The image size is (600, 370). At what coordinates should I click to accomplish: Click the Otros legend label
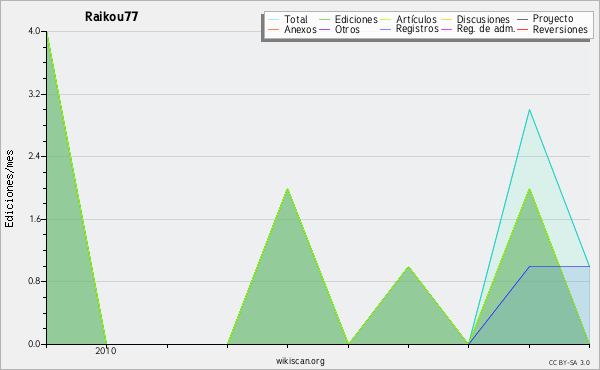347,29
